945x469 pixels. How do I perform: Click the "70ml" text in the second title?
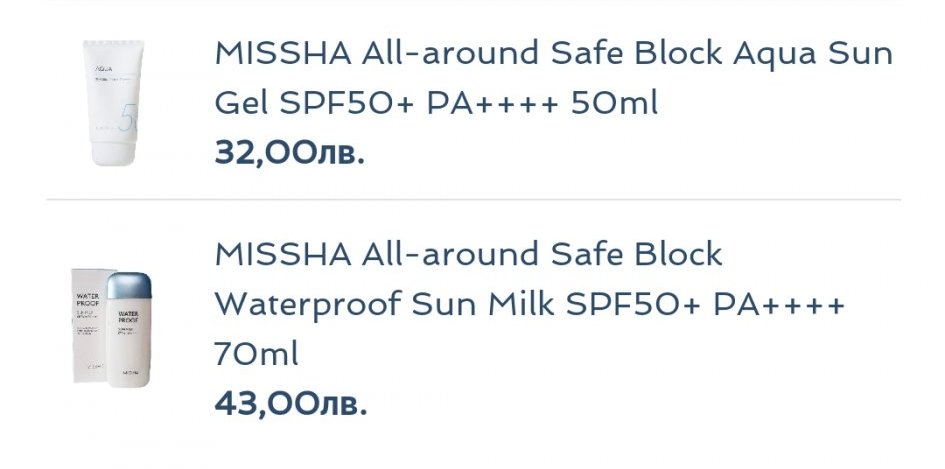(257, 353)
